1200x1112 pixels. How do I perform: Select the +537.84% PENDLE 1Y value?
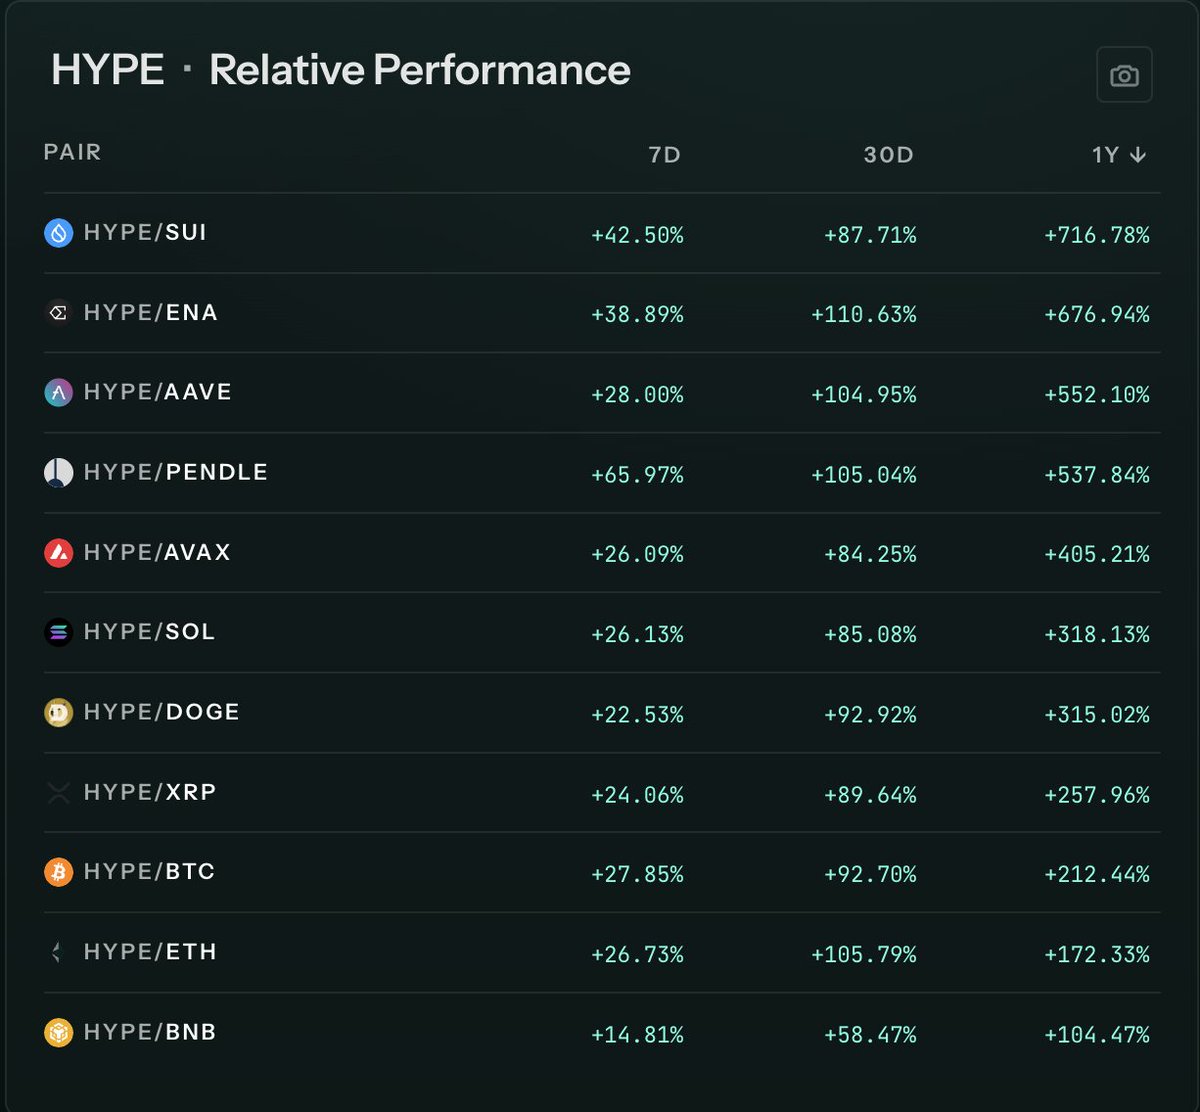pos(1097,475)
